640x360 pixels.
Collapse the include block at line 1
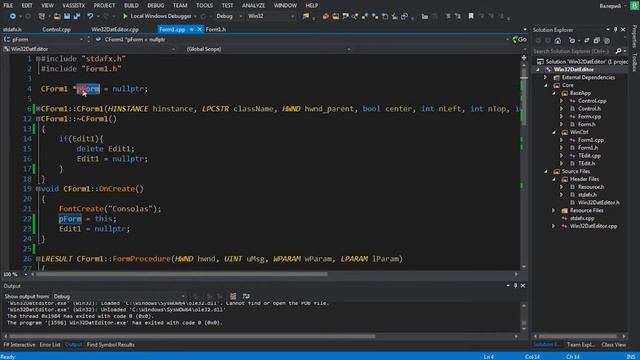38,59
